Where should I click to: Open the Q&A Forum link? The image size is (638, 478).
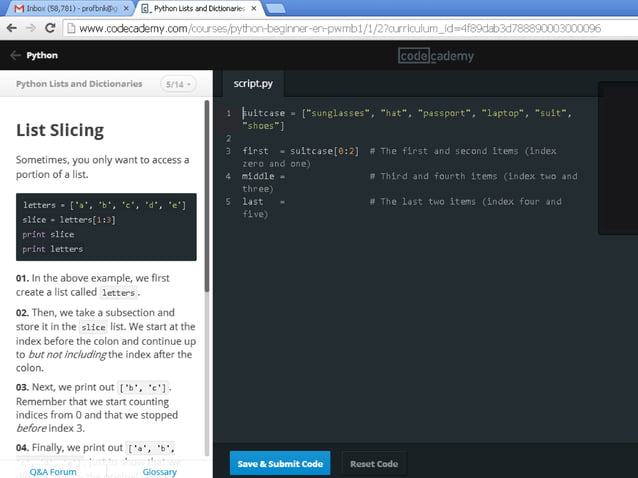click(x=52, y=471)
